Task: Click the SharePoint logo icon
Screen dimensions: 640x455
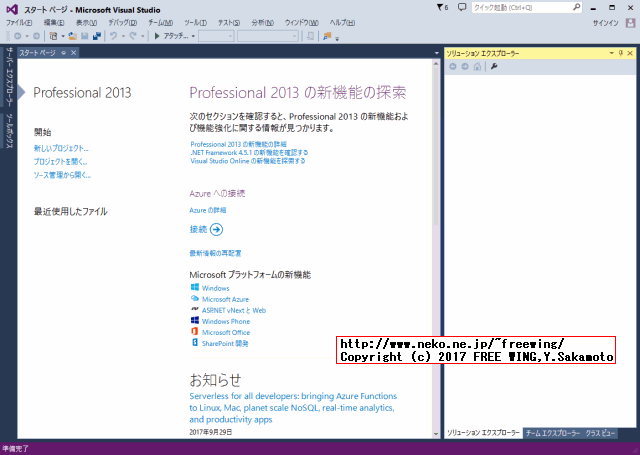Action: coord(195,342)
